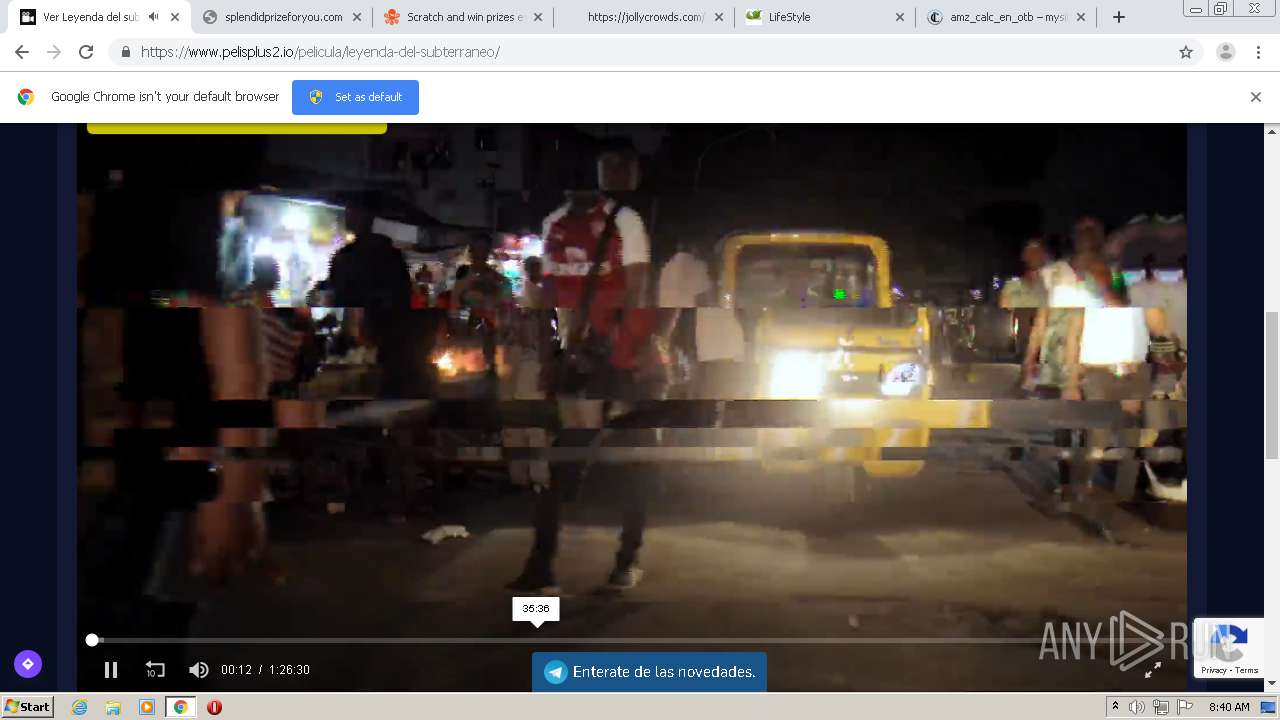Click the page scrollbar thumb
The height and width of the screenshot is (720, 1280).
point(1272,385)
